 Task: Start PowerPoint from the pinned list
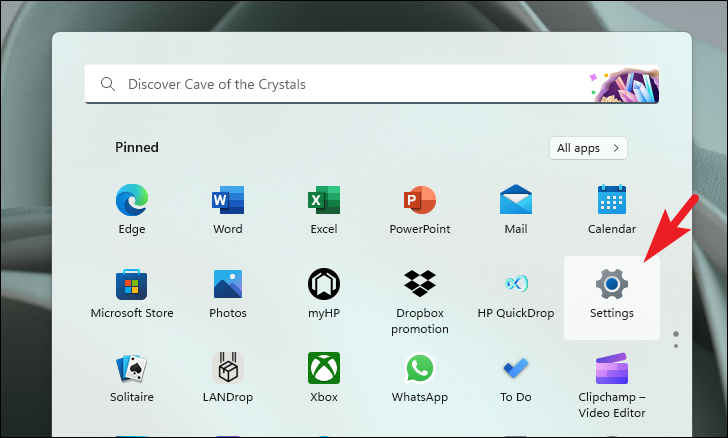[420, 200]
